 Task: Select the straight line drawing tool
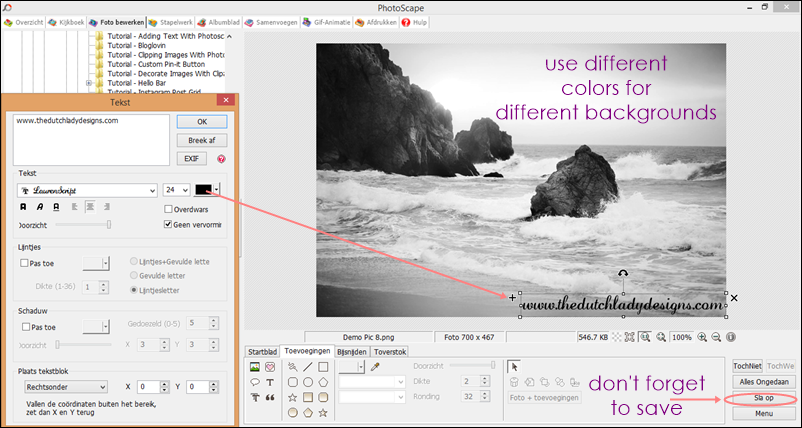coord(308,367)
